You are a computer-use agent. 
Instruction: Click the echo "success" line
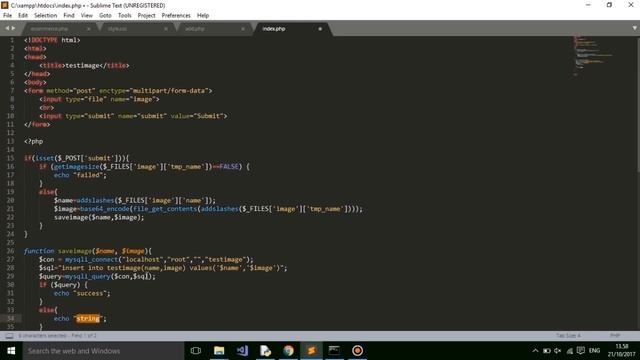click(x=82, y=293)
